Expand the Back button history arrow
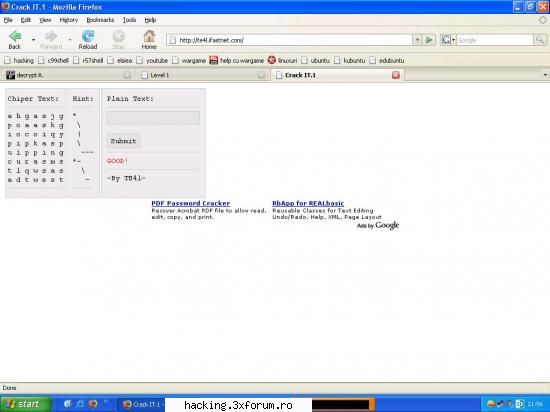The image size is (550, 412). pos(33,40)
